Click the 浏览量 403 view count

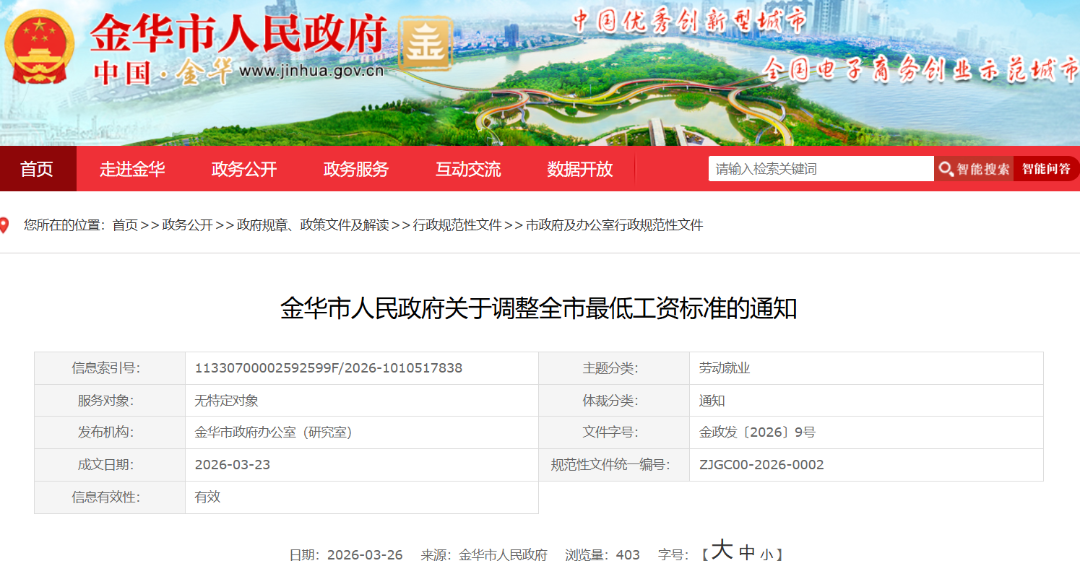click(x=603, y=555)
